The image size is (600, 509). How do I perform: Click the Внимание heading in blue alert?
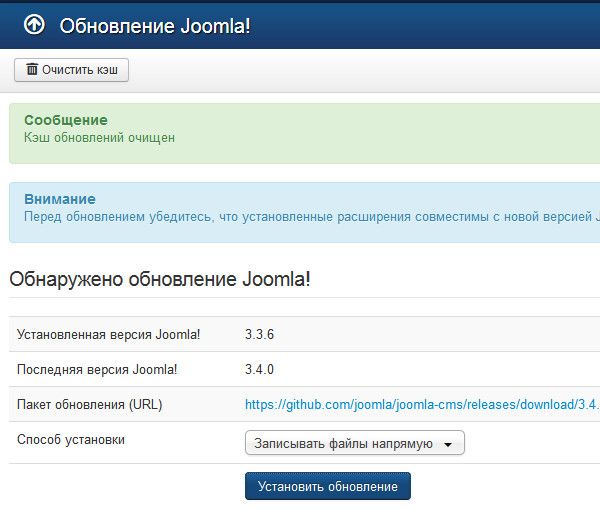60,199
